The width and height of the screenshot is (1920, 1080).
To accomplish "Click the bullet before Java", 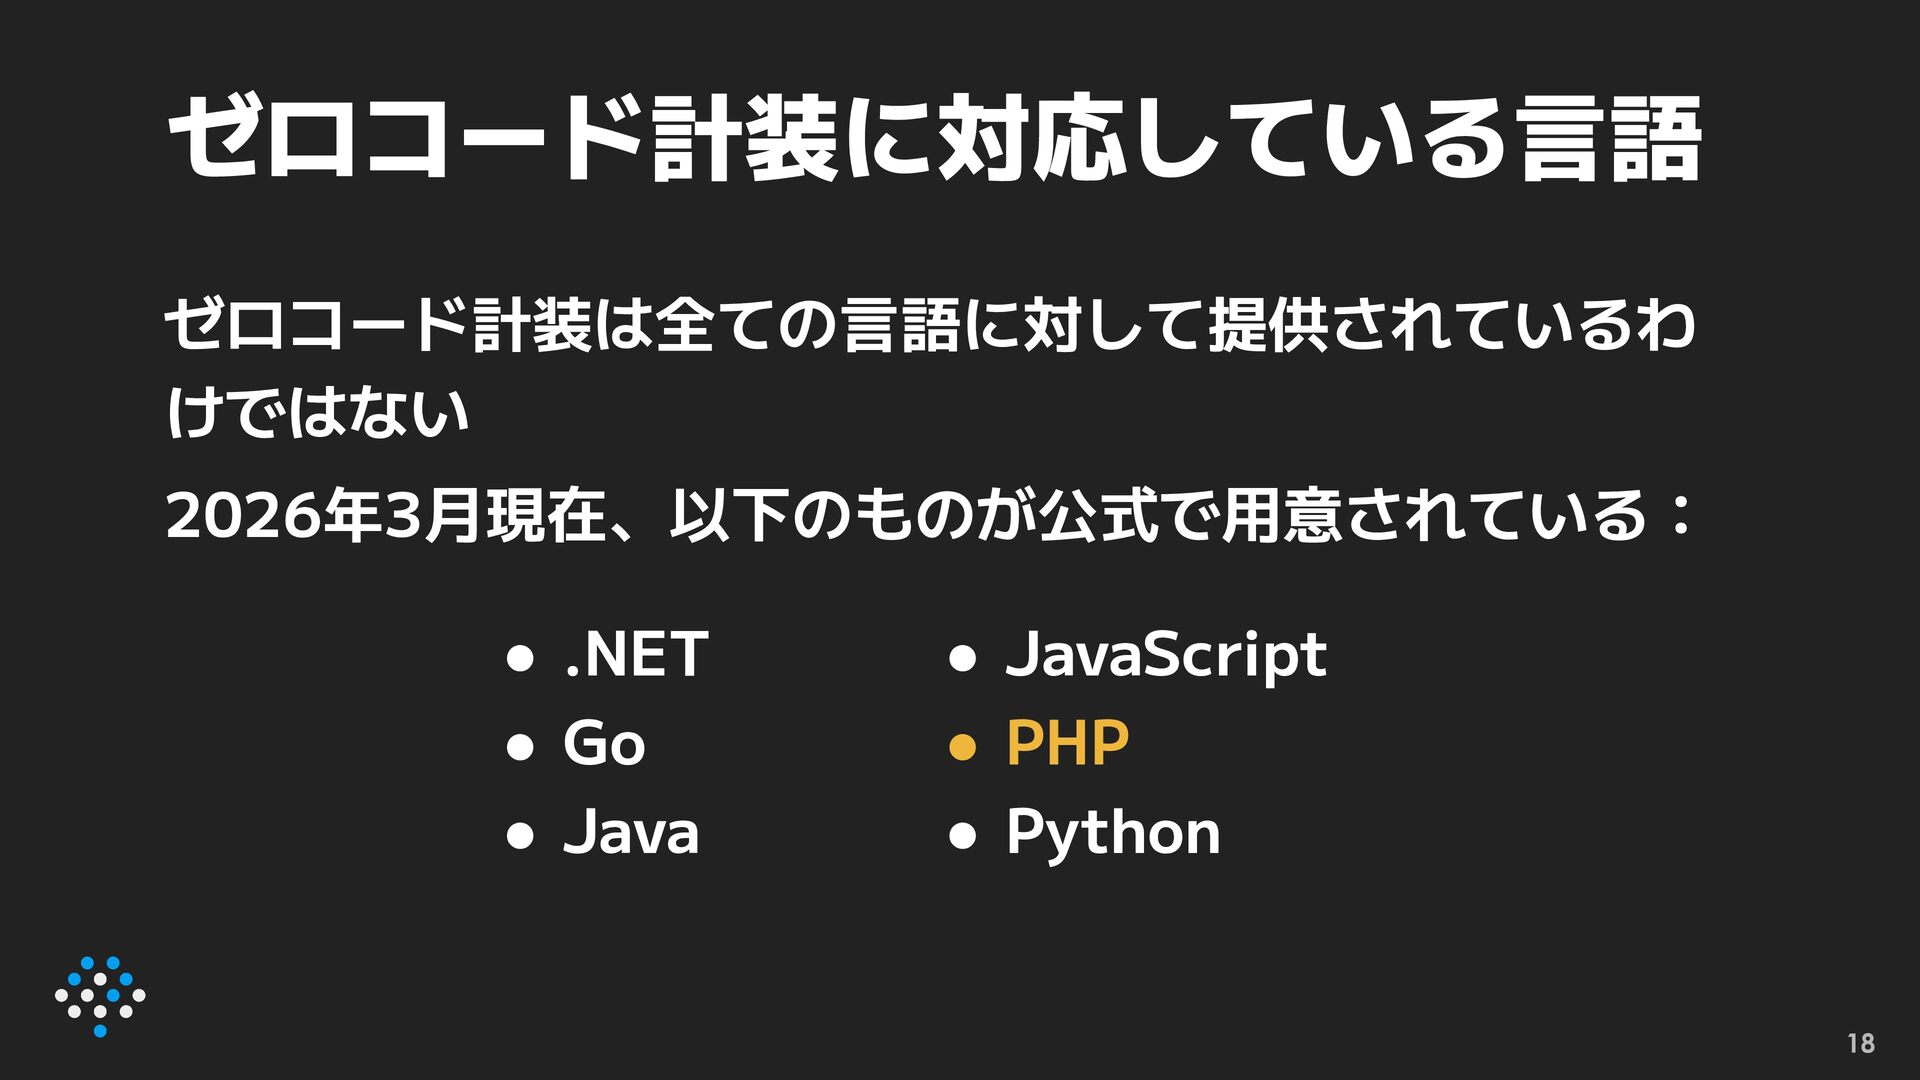I will click(x=519, y=836).
